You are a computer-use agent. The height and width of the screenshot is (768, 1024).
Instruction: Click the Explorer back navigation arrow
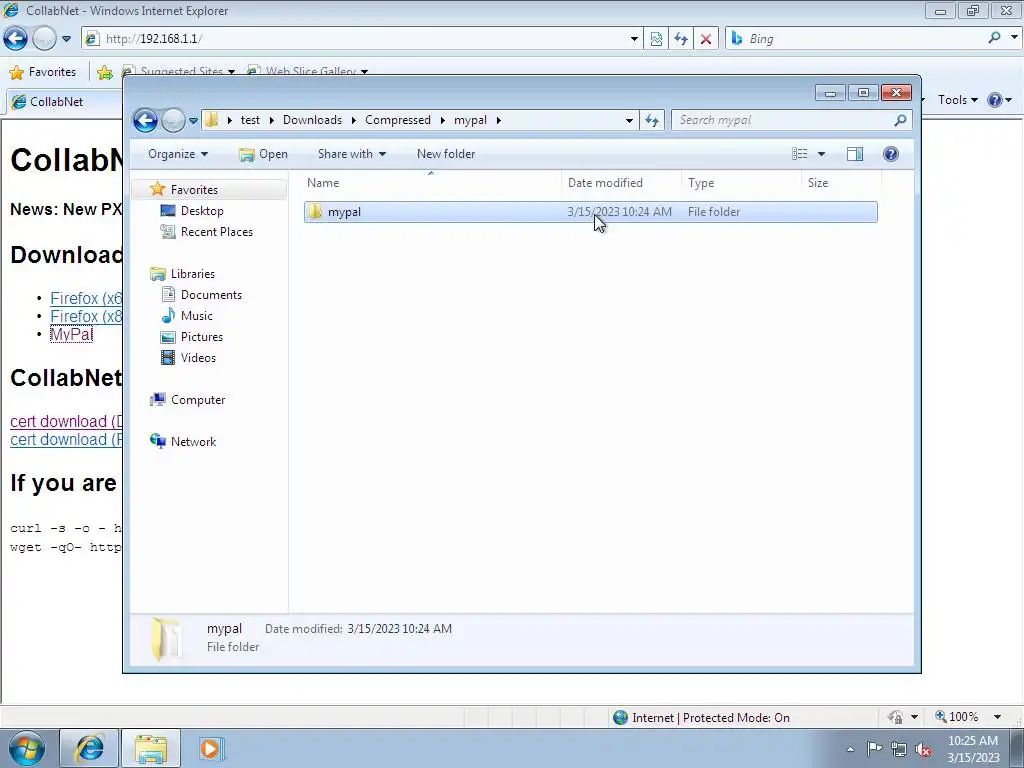tap(145, 120)
